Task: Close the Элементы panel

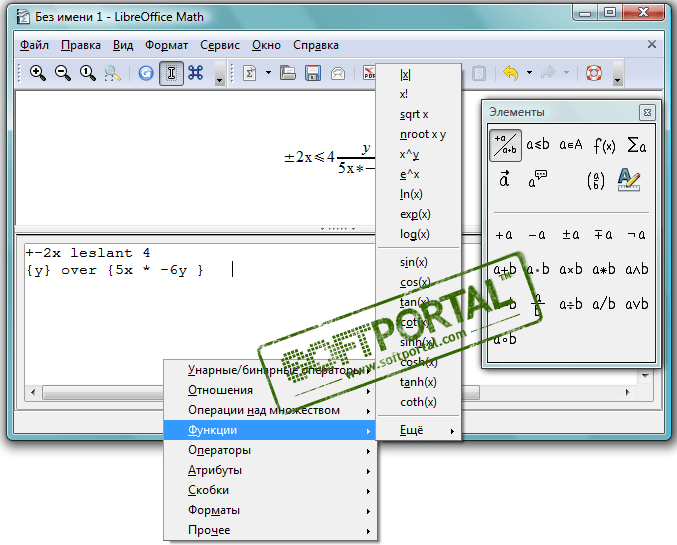Action: [x=647, y=113]
